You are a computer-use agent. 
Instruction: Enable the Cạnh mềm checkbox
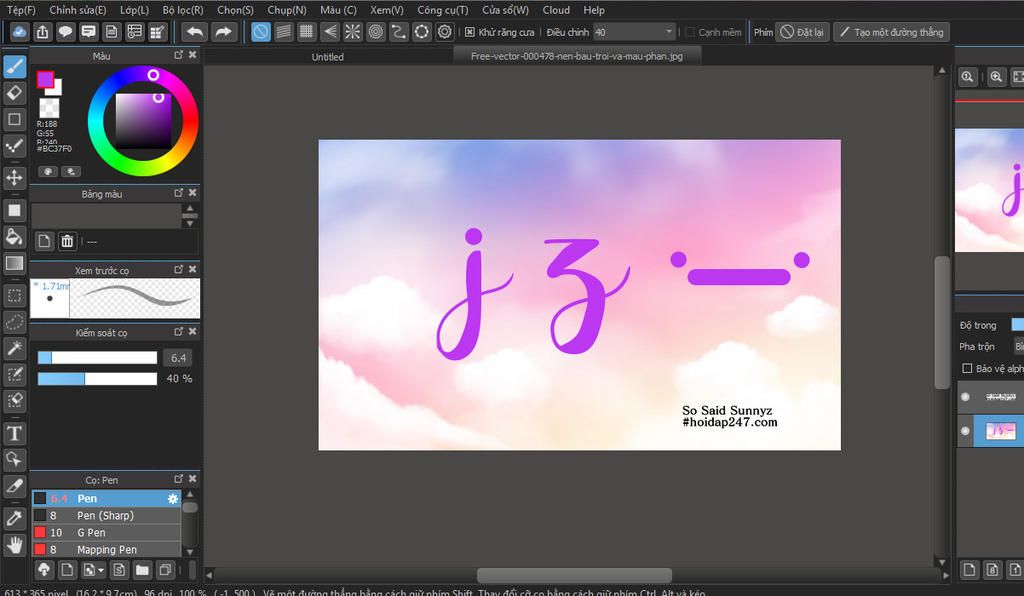tap(690, 32)
